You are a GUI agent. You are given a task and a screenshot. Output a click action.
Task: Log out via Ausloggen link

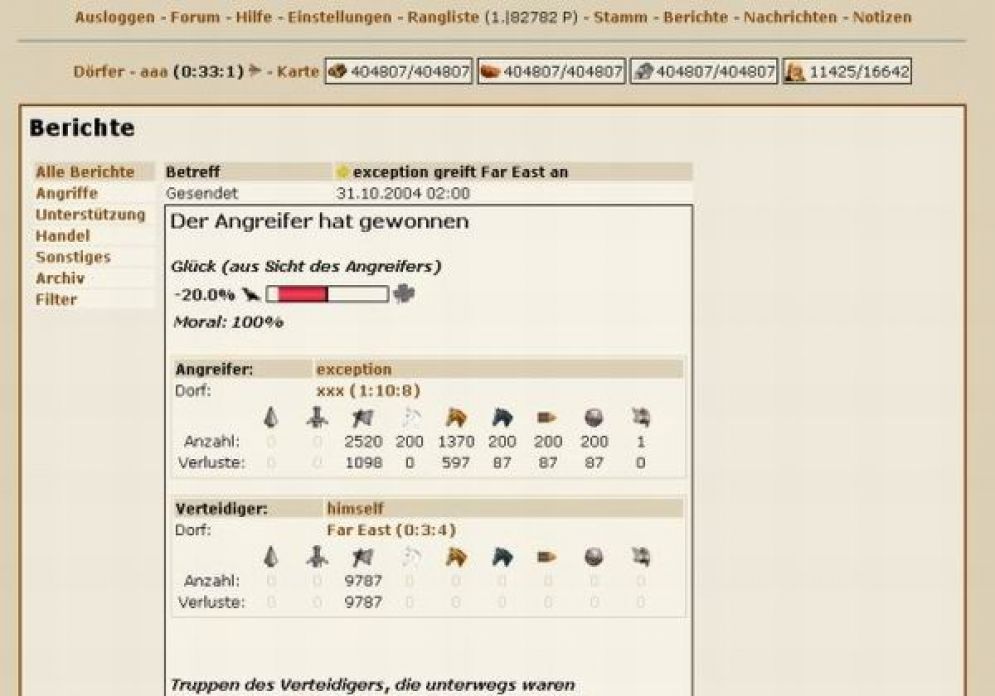click(x=115, y=17)
